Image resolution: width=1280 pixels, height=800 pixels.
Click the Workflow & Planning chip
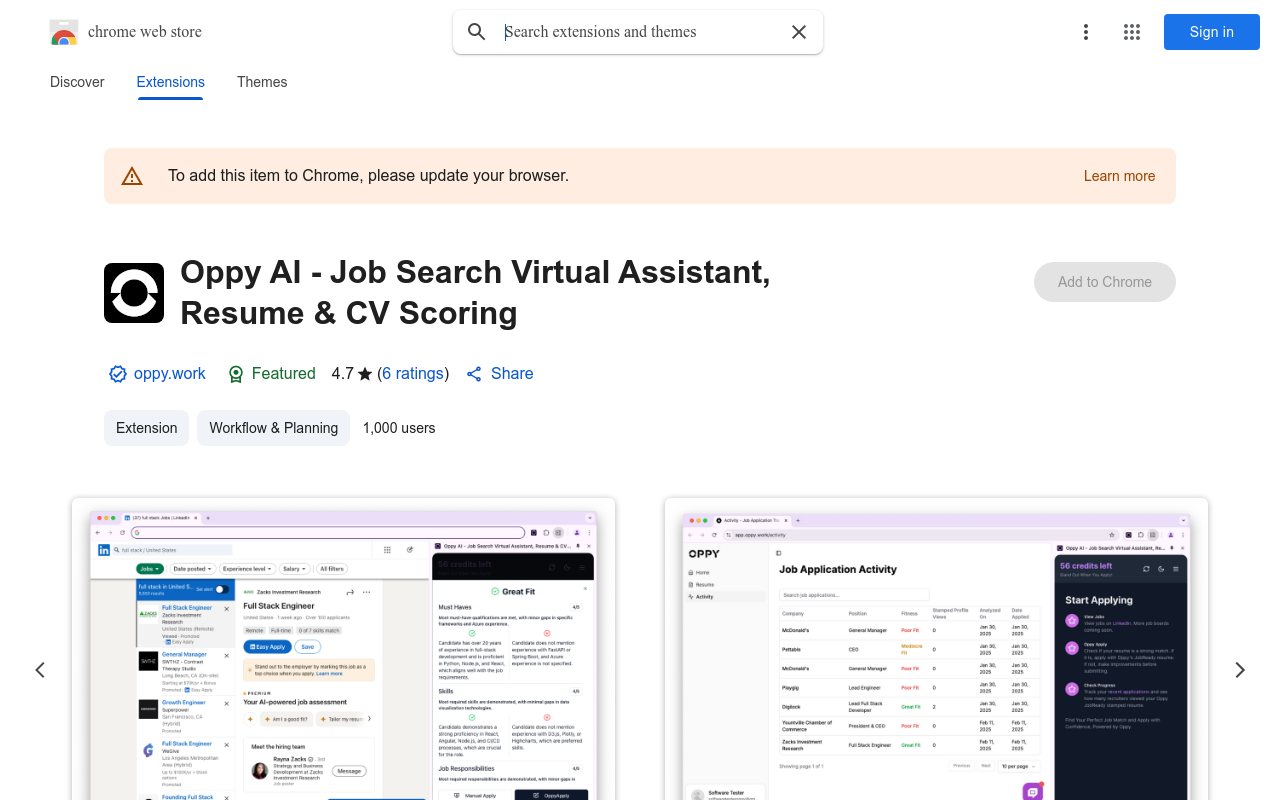(x=274, y=428)
